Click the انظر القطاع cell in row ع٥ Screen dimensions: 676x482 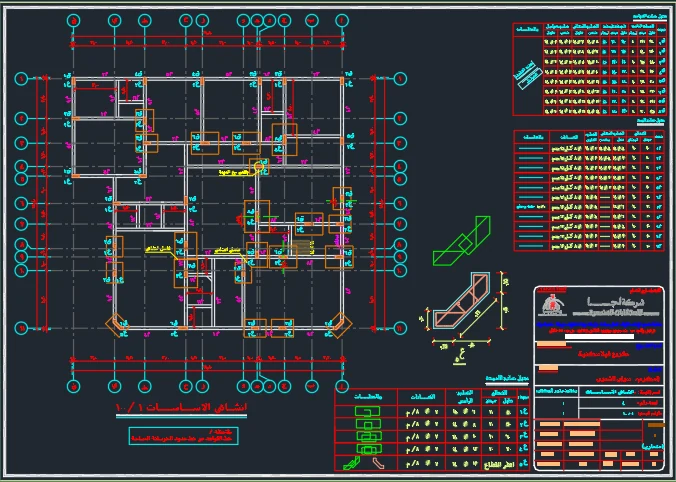[498, 465]
